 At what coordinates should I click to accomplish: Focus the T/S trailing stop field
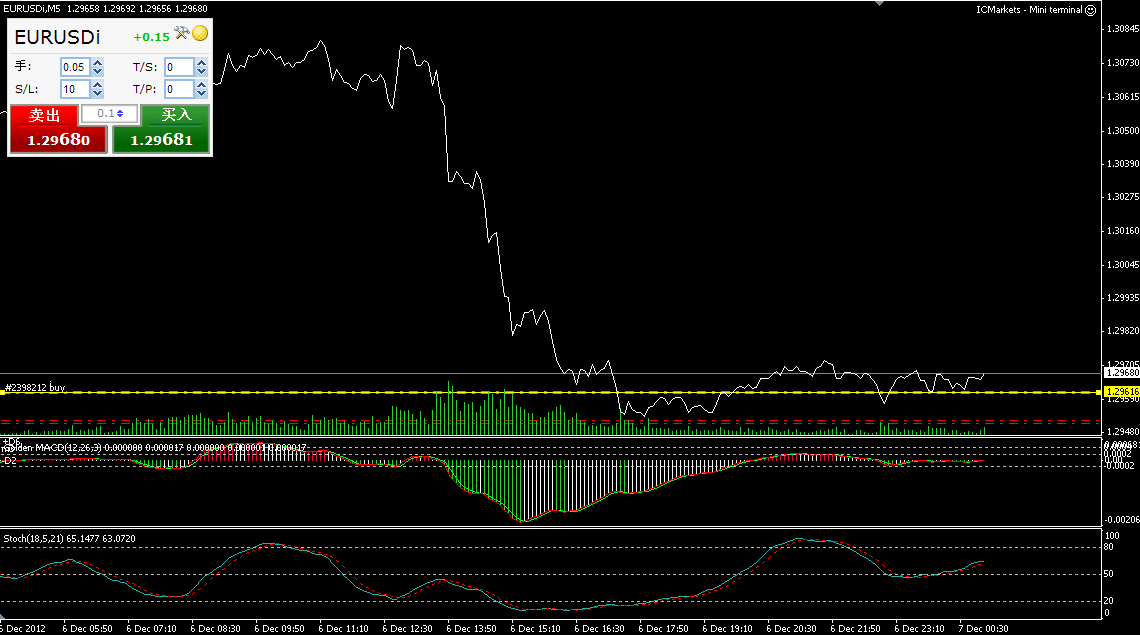179,67
